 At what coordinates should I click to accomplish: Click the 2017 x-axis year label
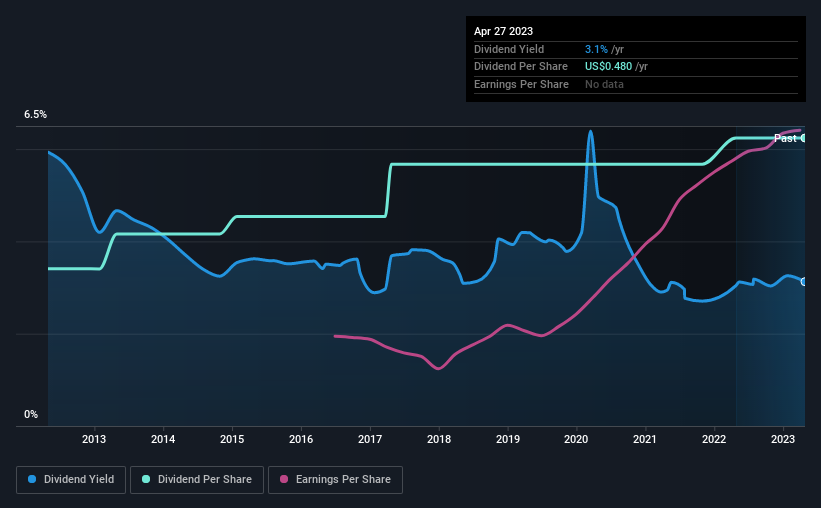pos(370,439)
